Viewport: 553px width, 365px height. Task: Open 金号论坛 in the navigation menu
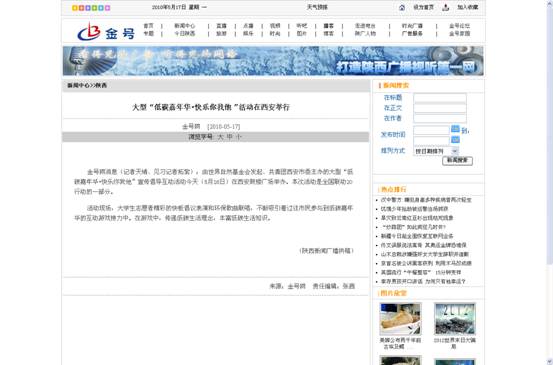pos(460,26)
